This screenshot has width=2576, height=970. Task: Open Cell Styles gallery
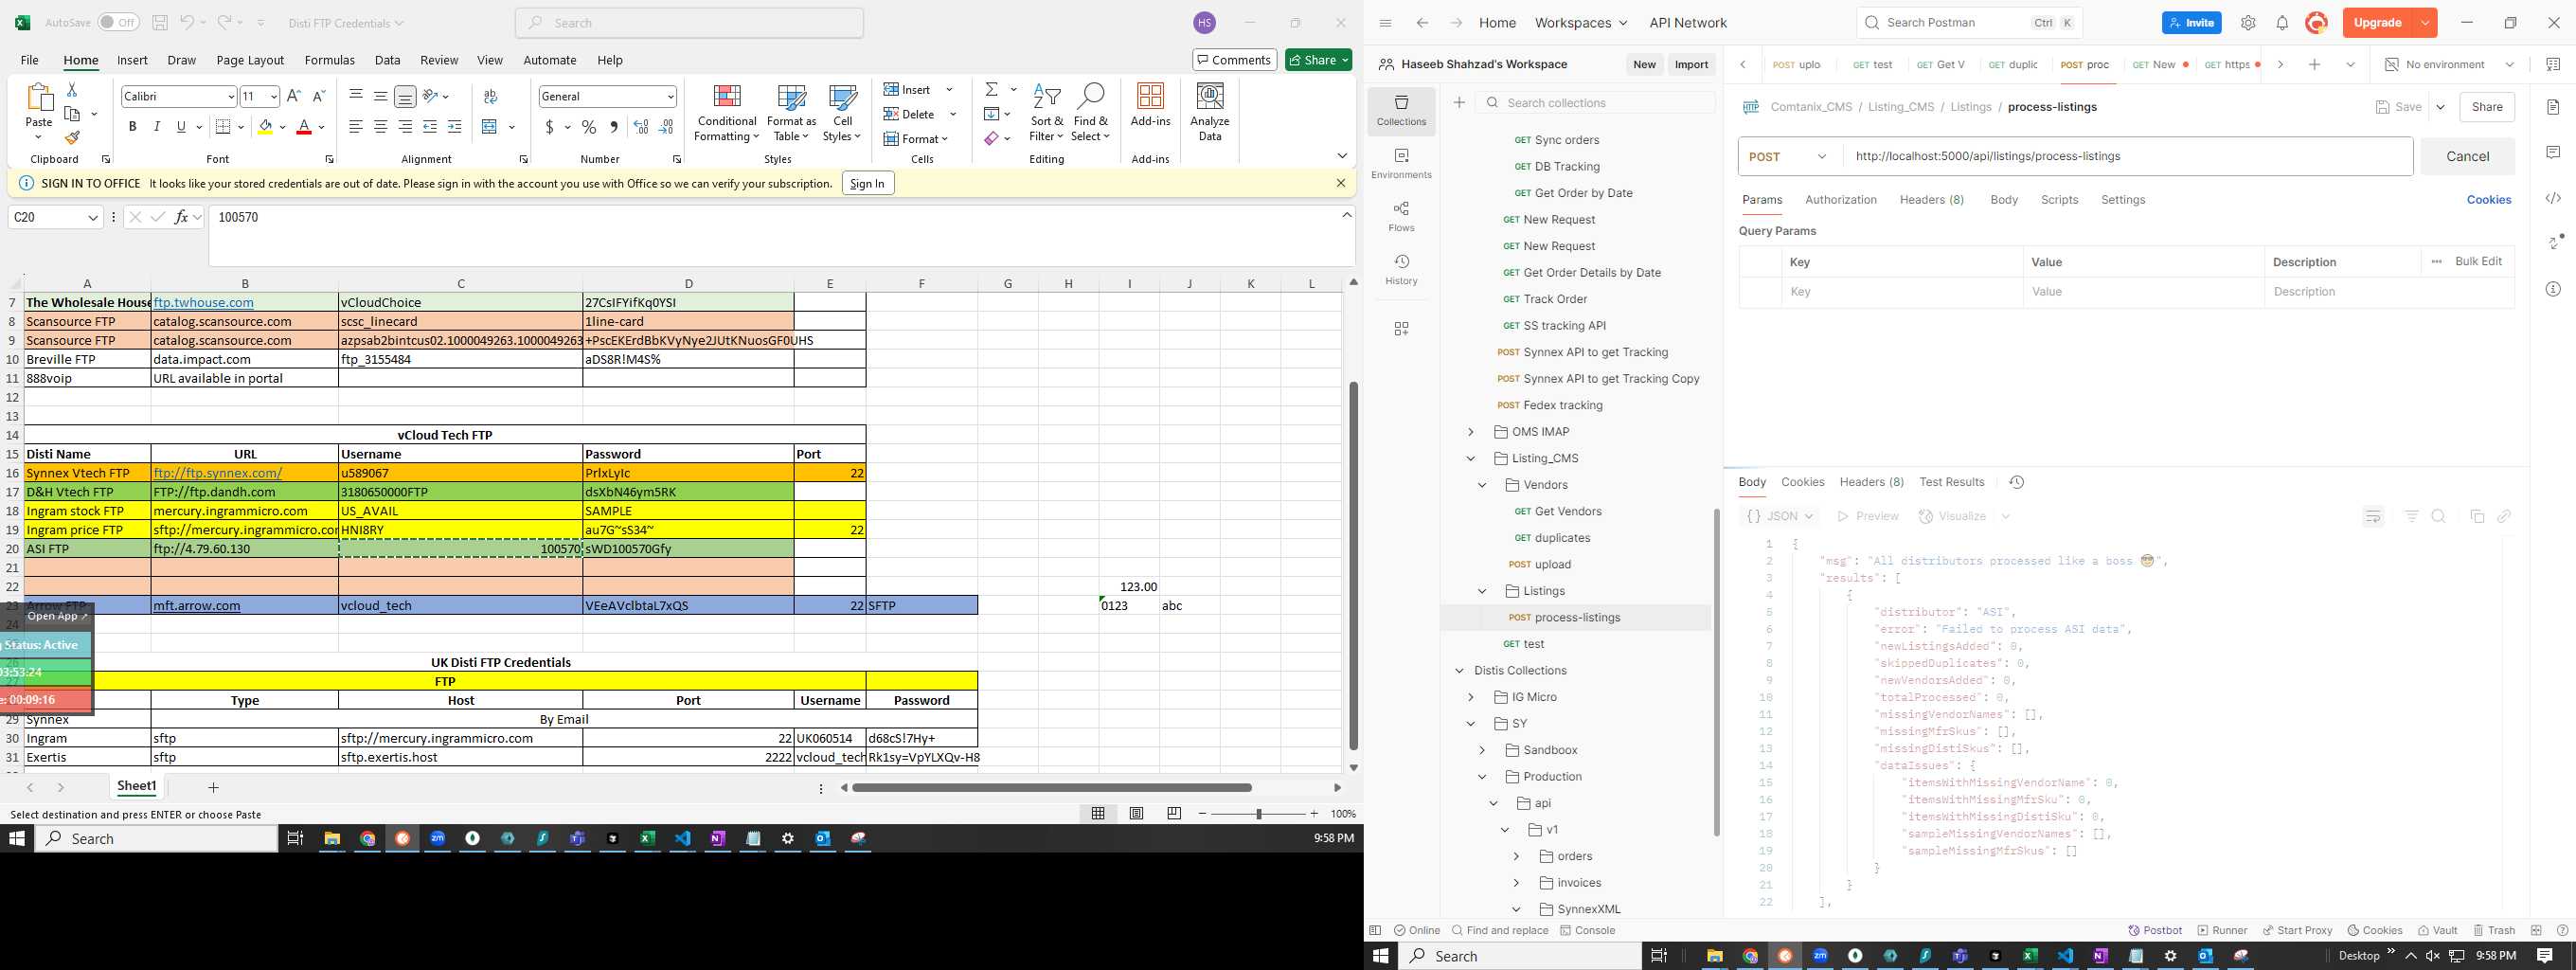[x=842, y=113]
